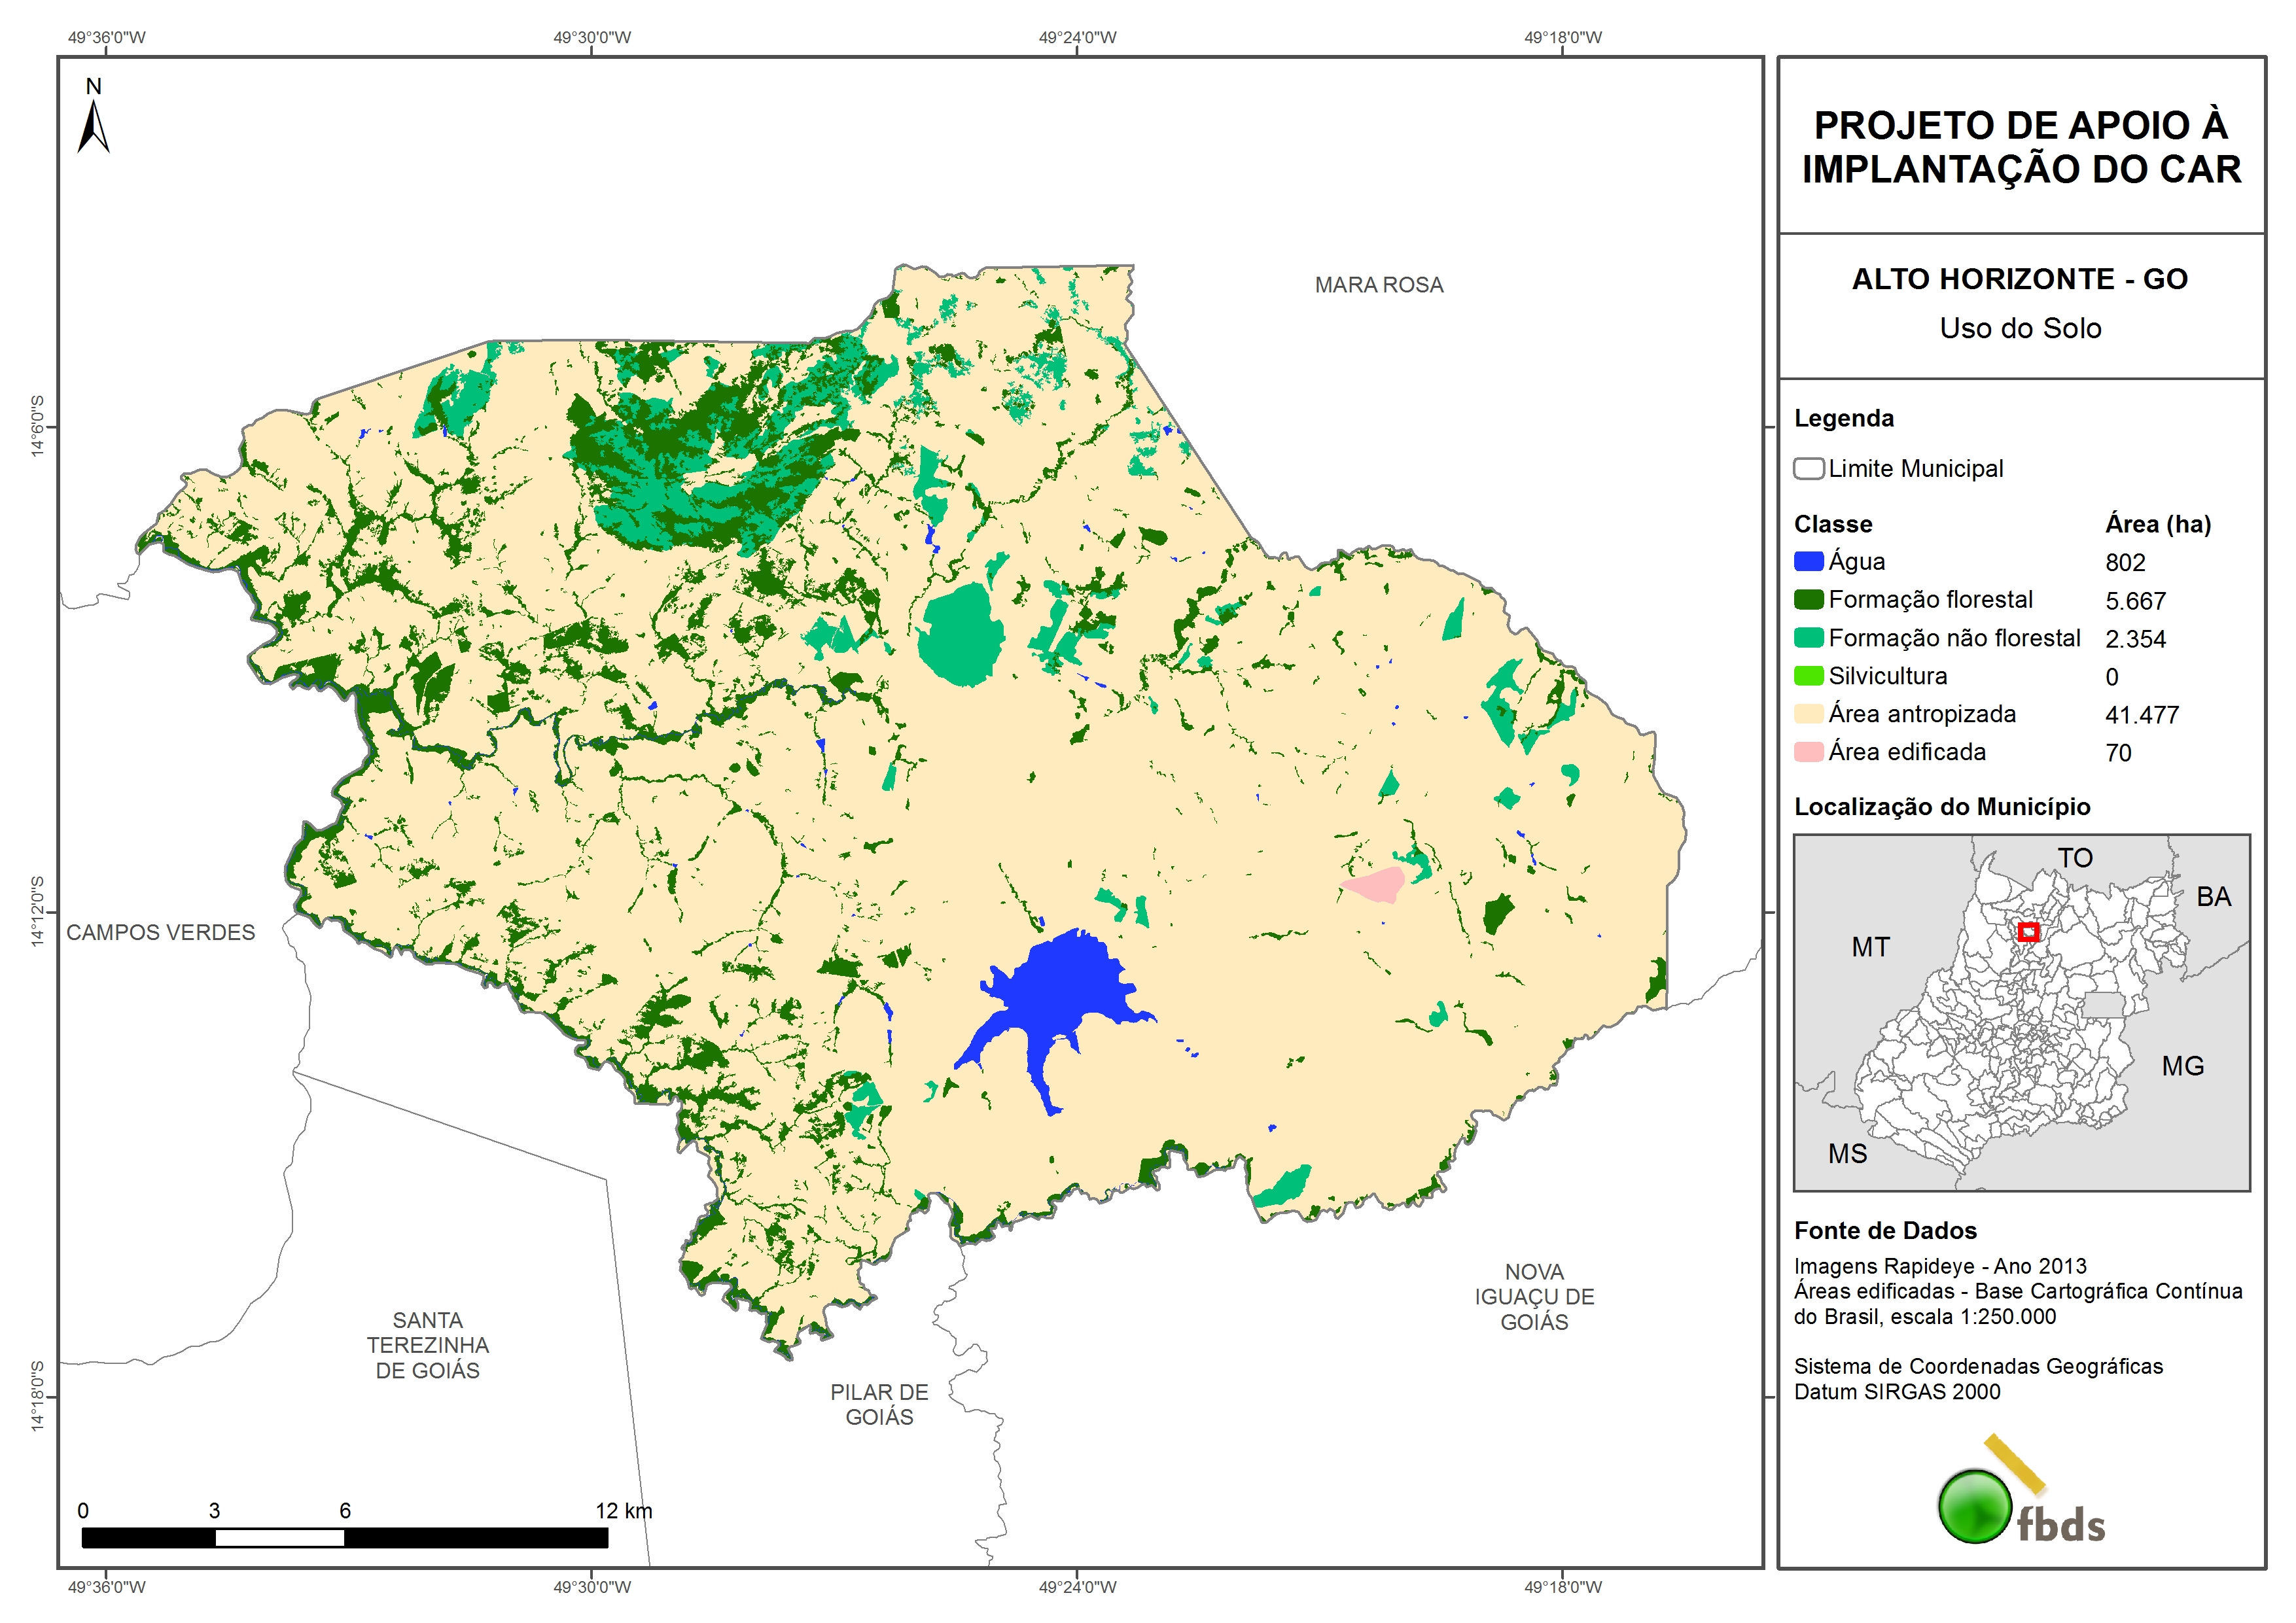Image resolution: width=2296 pixels, height=1623 pixels.
Task: Click the SANTA TEREZINHA DE GOIÁS label
Action: pyautogui.click(x=427, y=1345)
